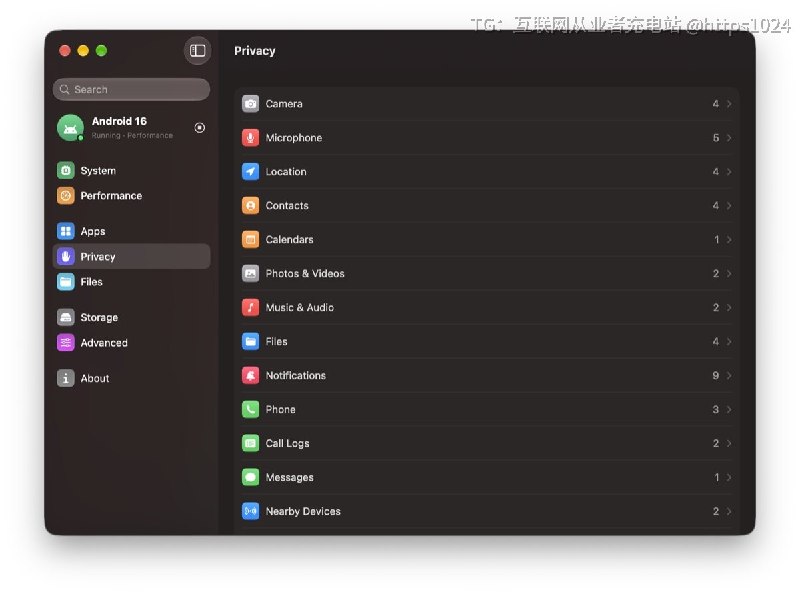Screen dimensions: 800x594
Task: Click the About info icon in sidebar
Action: click(x=66, y=378)
